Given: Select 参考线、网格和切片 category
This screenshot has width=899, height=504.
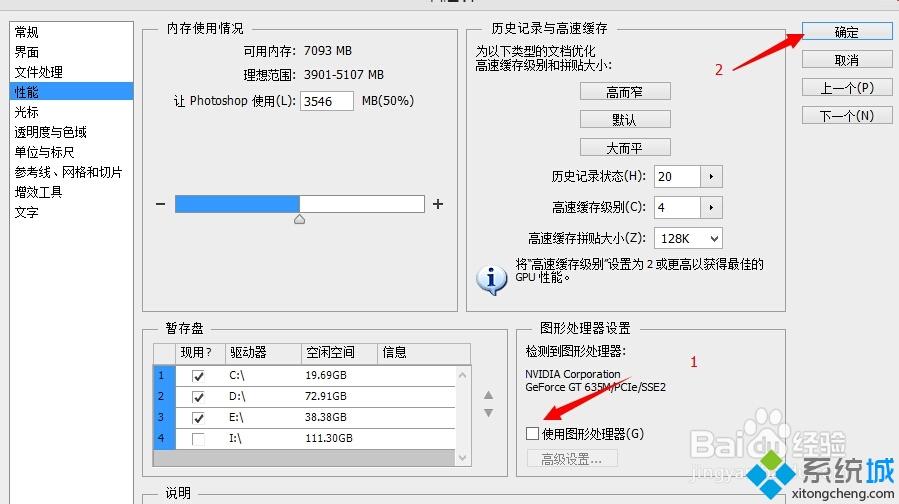Looking at the screenshot, I should pos(68,172).
